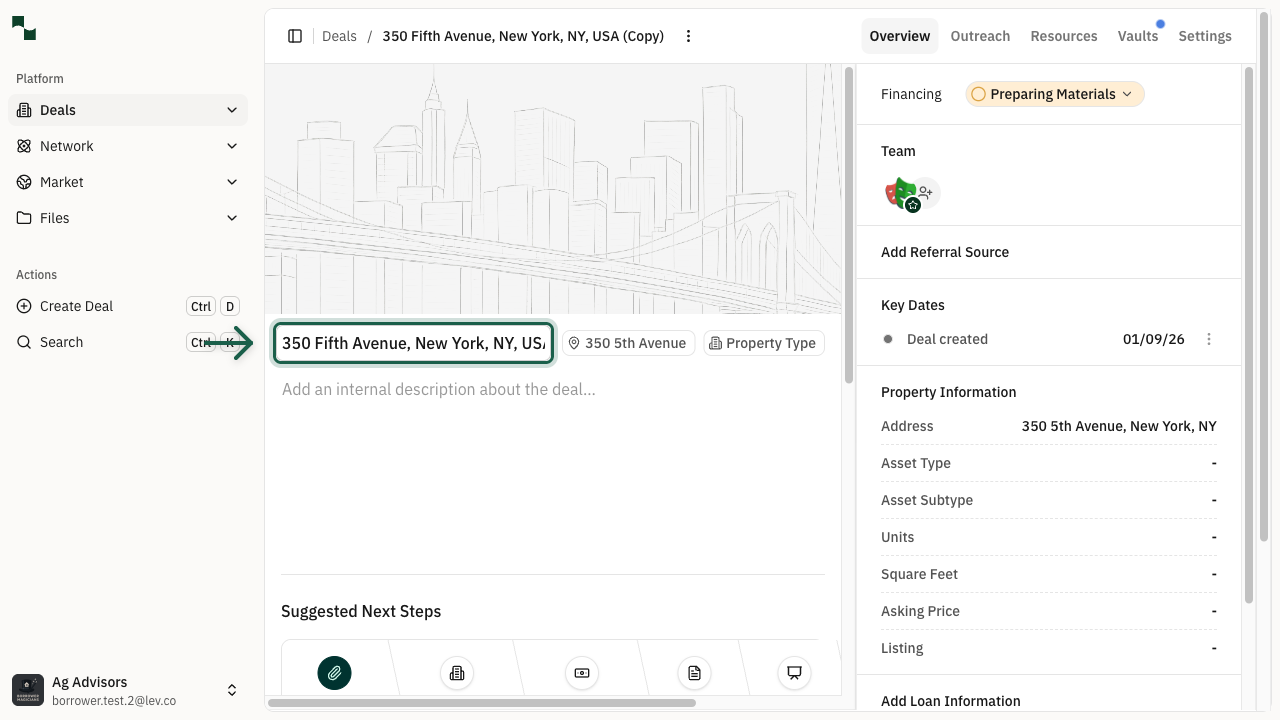This screenshot has height=720, width=1280.
Task: Open the deal title three-dot menu
Action: click(688, 36)
